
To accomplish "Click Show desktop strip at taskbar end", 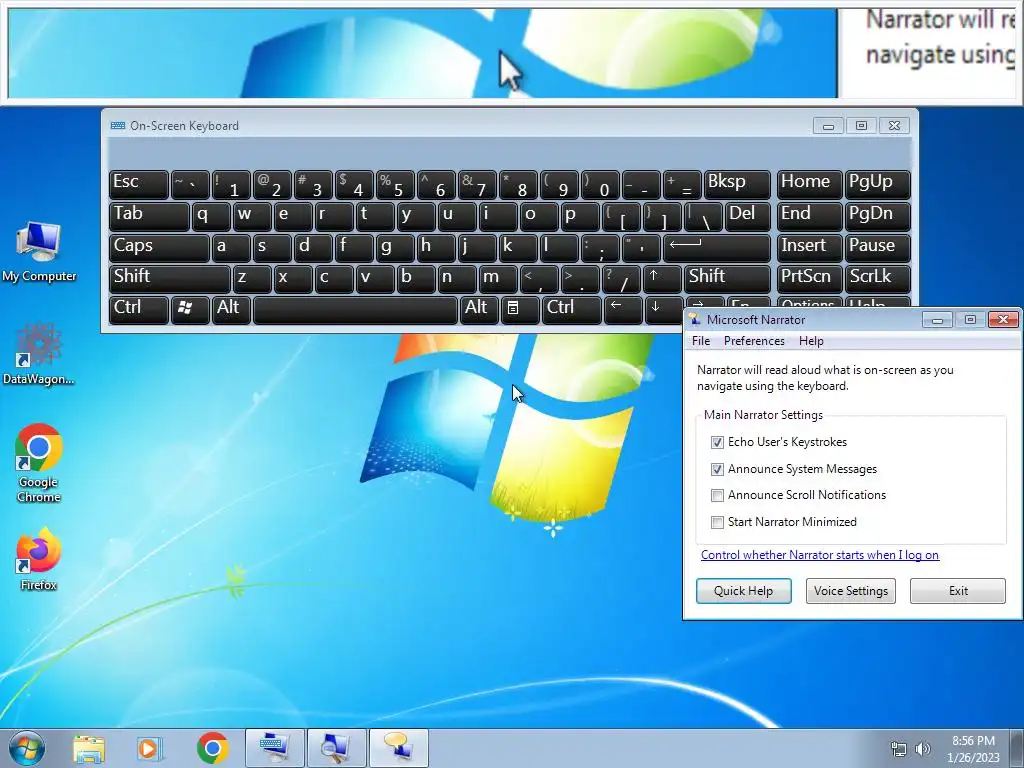I will pyautogui.click(x=1018, y=748).
